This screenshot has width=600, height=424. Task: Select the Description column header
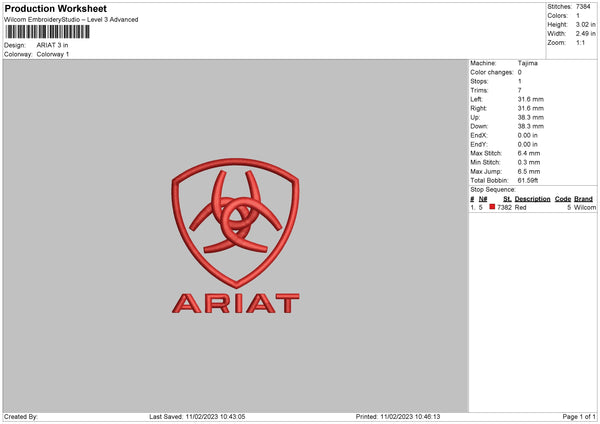coord(532,199)
